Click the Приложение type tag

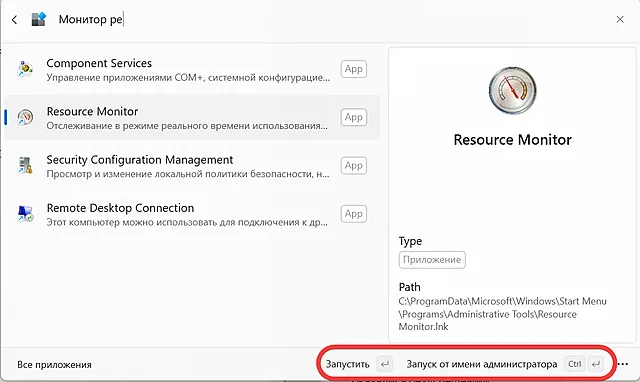(x=432, y=260)
